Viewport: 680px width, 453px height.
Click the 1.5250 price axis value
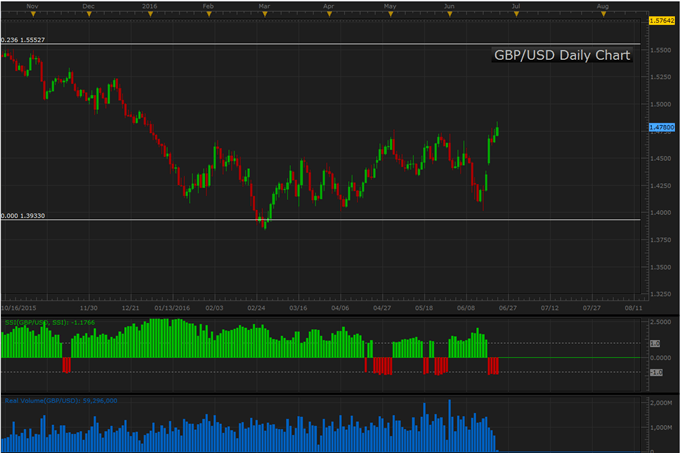[660, 77]
